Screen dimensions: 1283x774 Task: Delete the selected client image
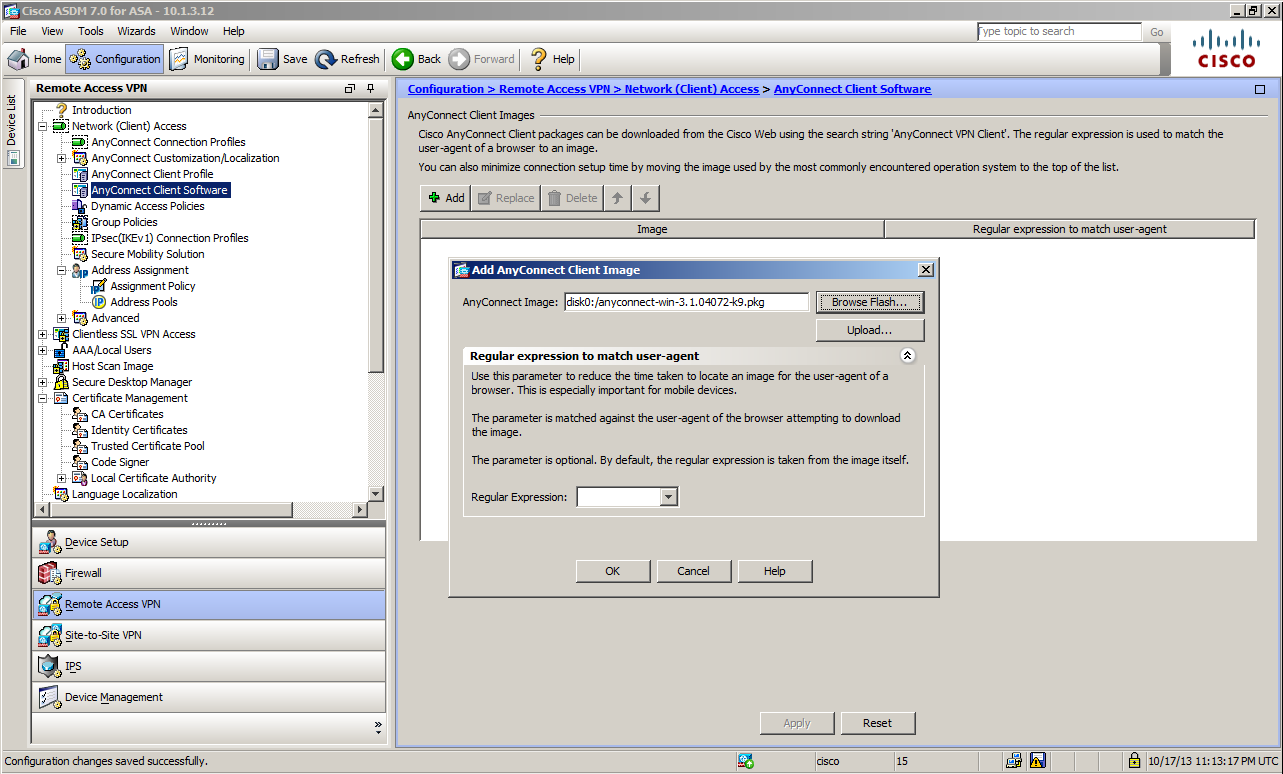(572, 198)
